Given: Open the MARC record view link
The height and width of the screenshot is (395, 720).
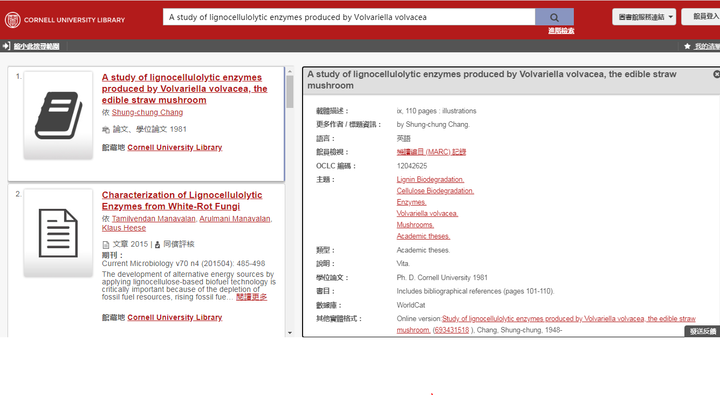Looking at the screenshot, I should point(431,152).
